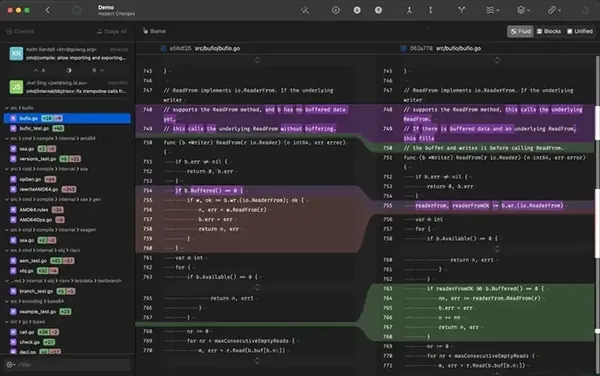Screen dimensions: 600x376
Task: Click the greyed circular icon beside back arrow
Action: 77,10
